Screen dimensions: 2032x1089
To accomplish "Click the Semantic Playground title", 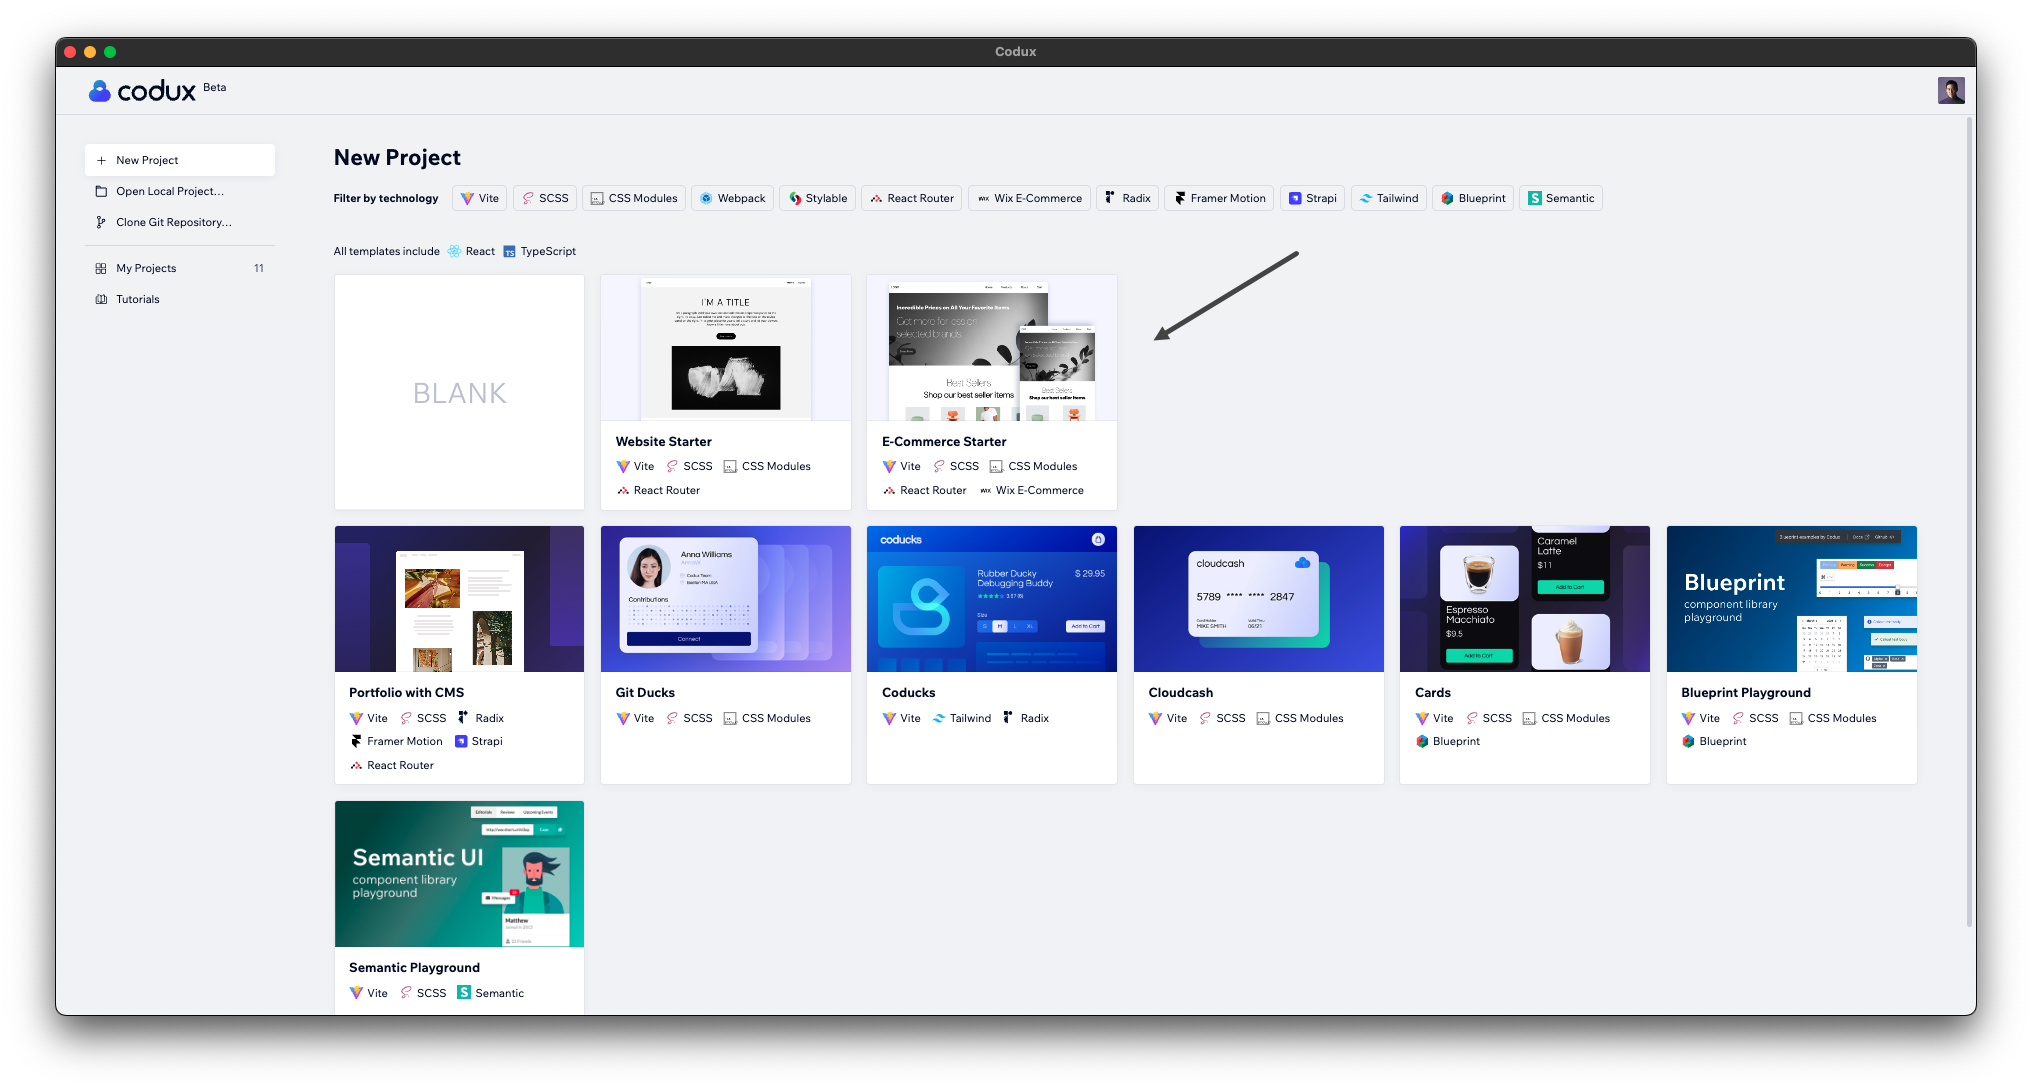I will [x=415, y=967].
